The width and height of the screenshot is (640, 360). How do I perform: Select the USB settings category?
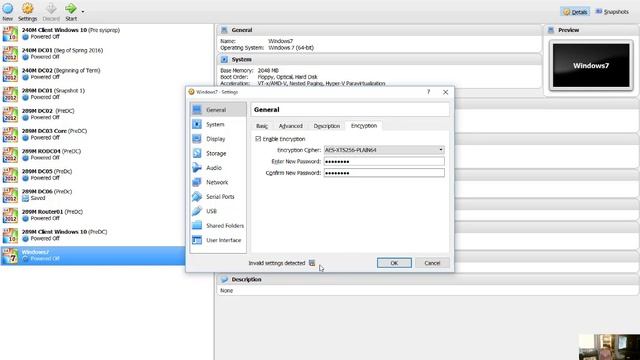click(x=218, y=211)
